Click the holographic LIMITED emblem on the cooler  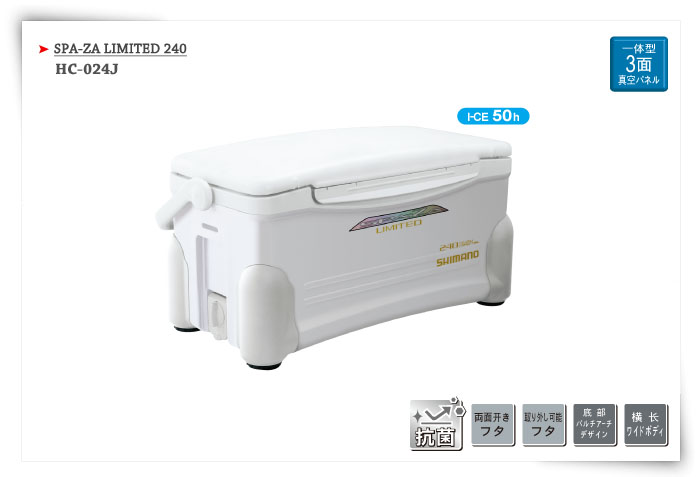(x=398, y=219)
